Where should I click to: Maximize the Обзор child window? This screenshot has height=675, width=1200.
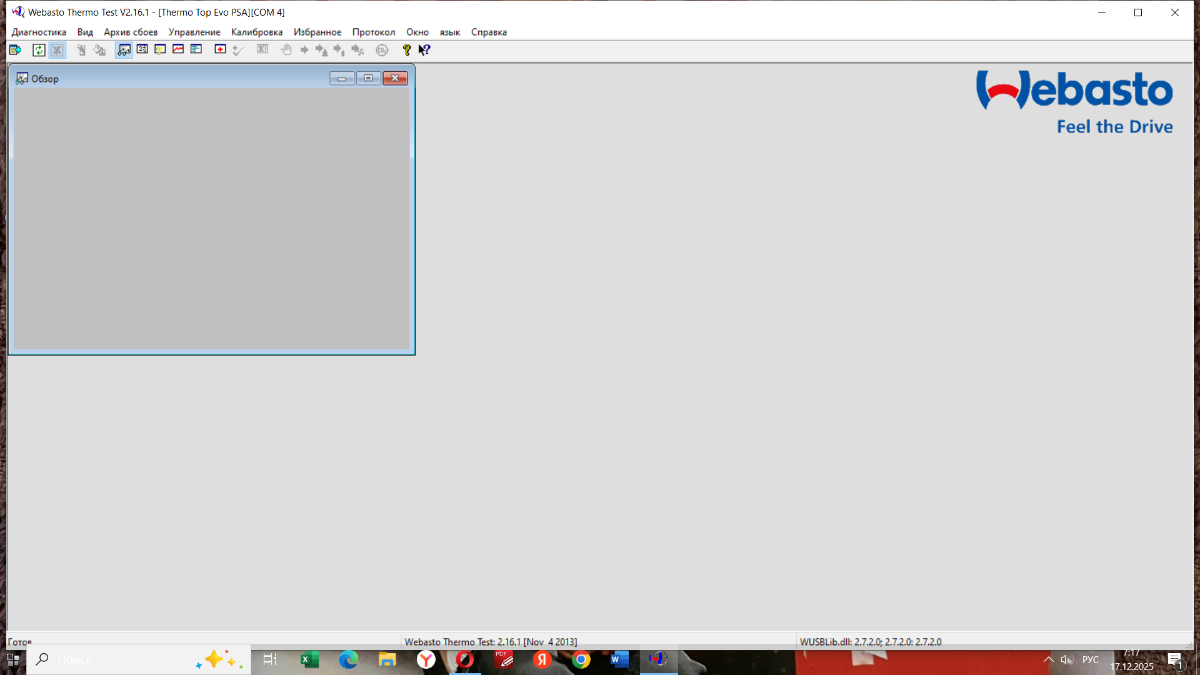(x=368, y=78)
